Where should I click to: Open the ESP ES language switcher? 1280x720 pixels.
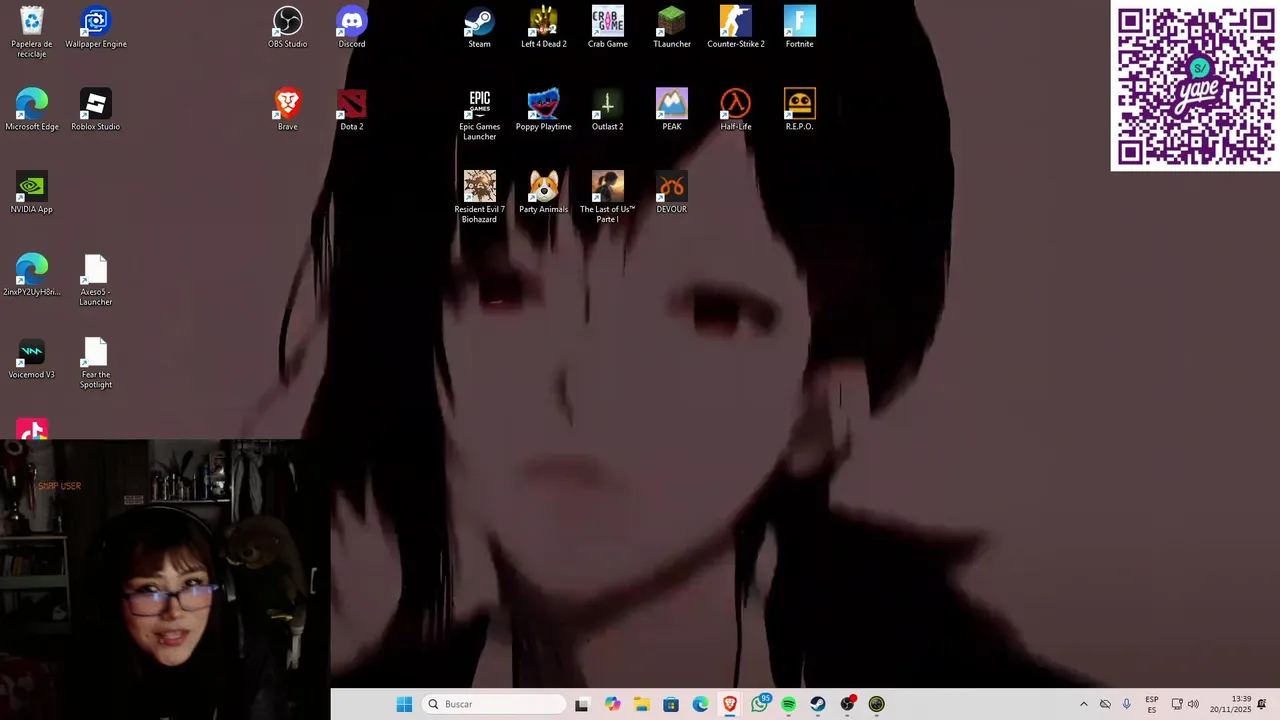(1152, 704)
